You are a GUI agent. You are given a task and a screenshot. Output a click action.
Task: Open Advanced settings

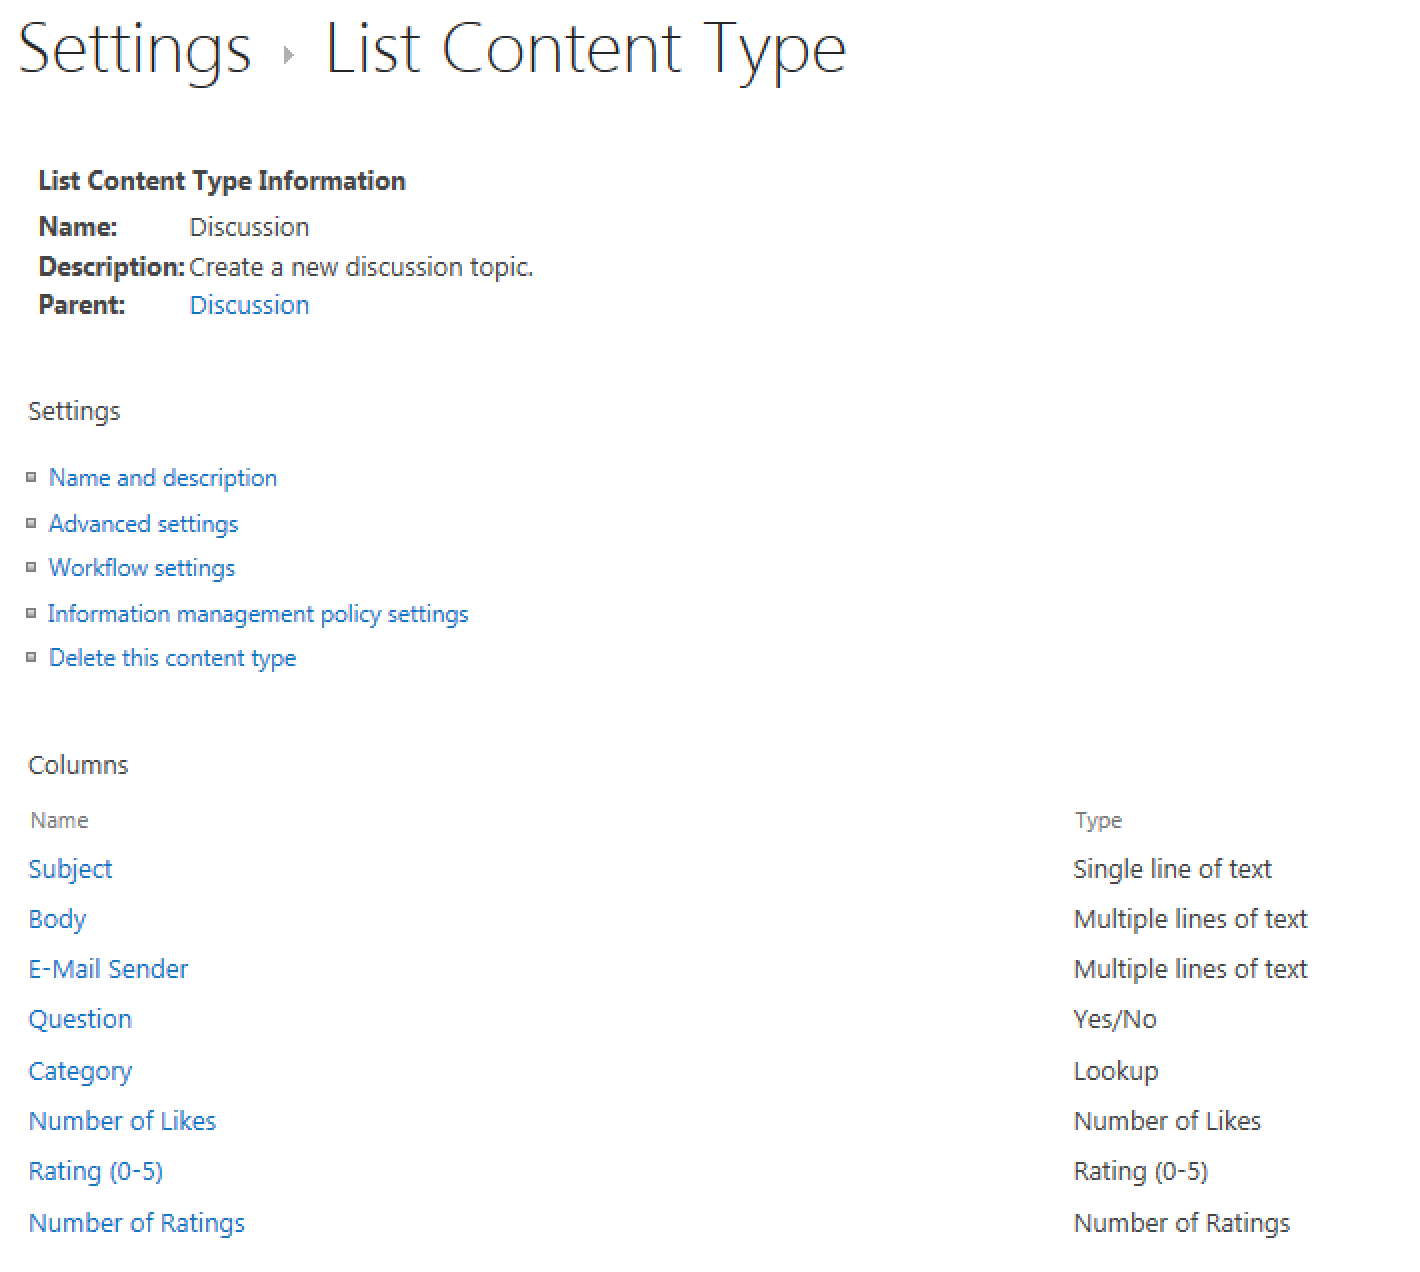[144, 524]
